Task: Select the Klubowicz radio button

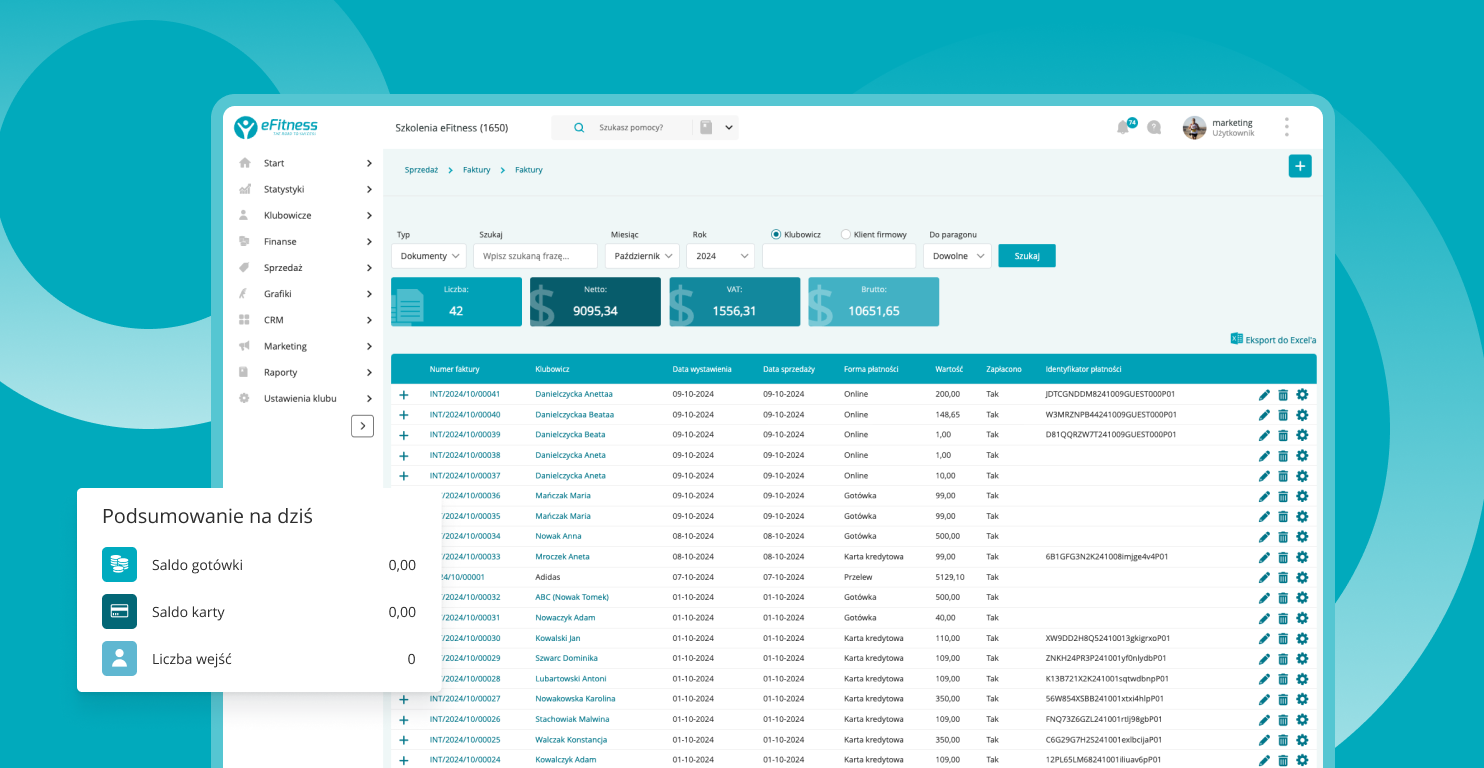Action: [x=776, y=235]
